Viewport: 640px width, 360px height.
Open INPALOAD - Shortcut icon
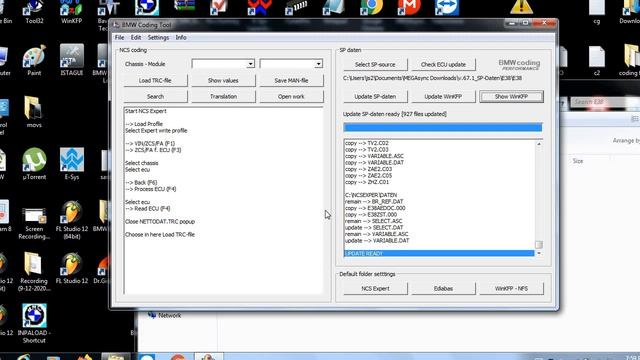[x=34, y=324]
